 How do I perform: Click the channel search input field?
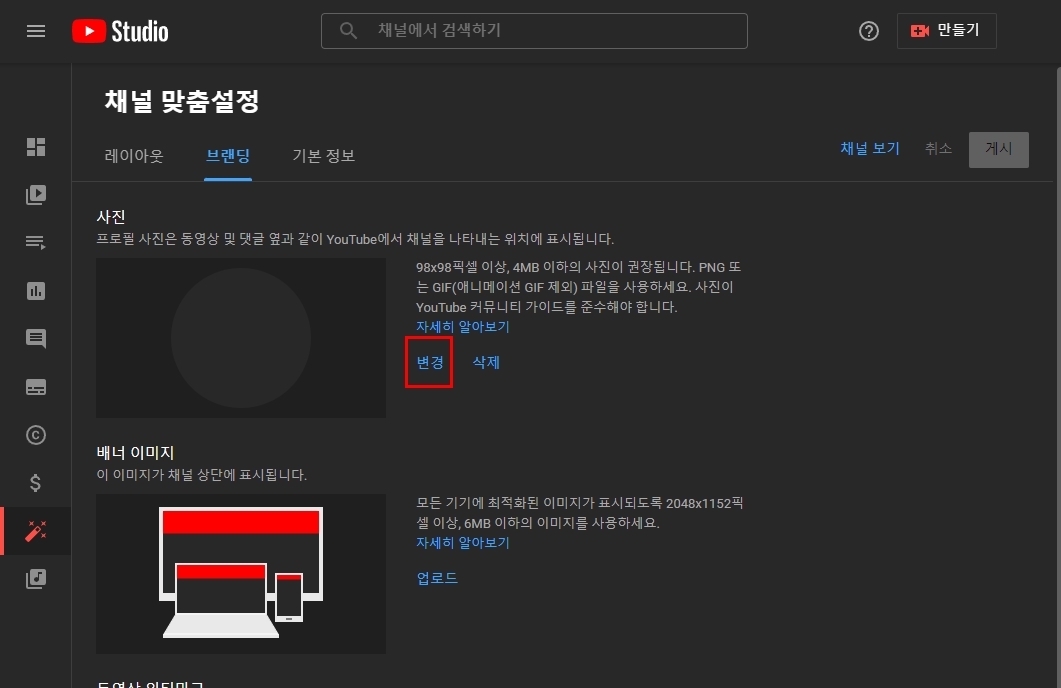click(534, 31)
